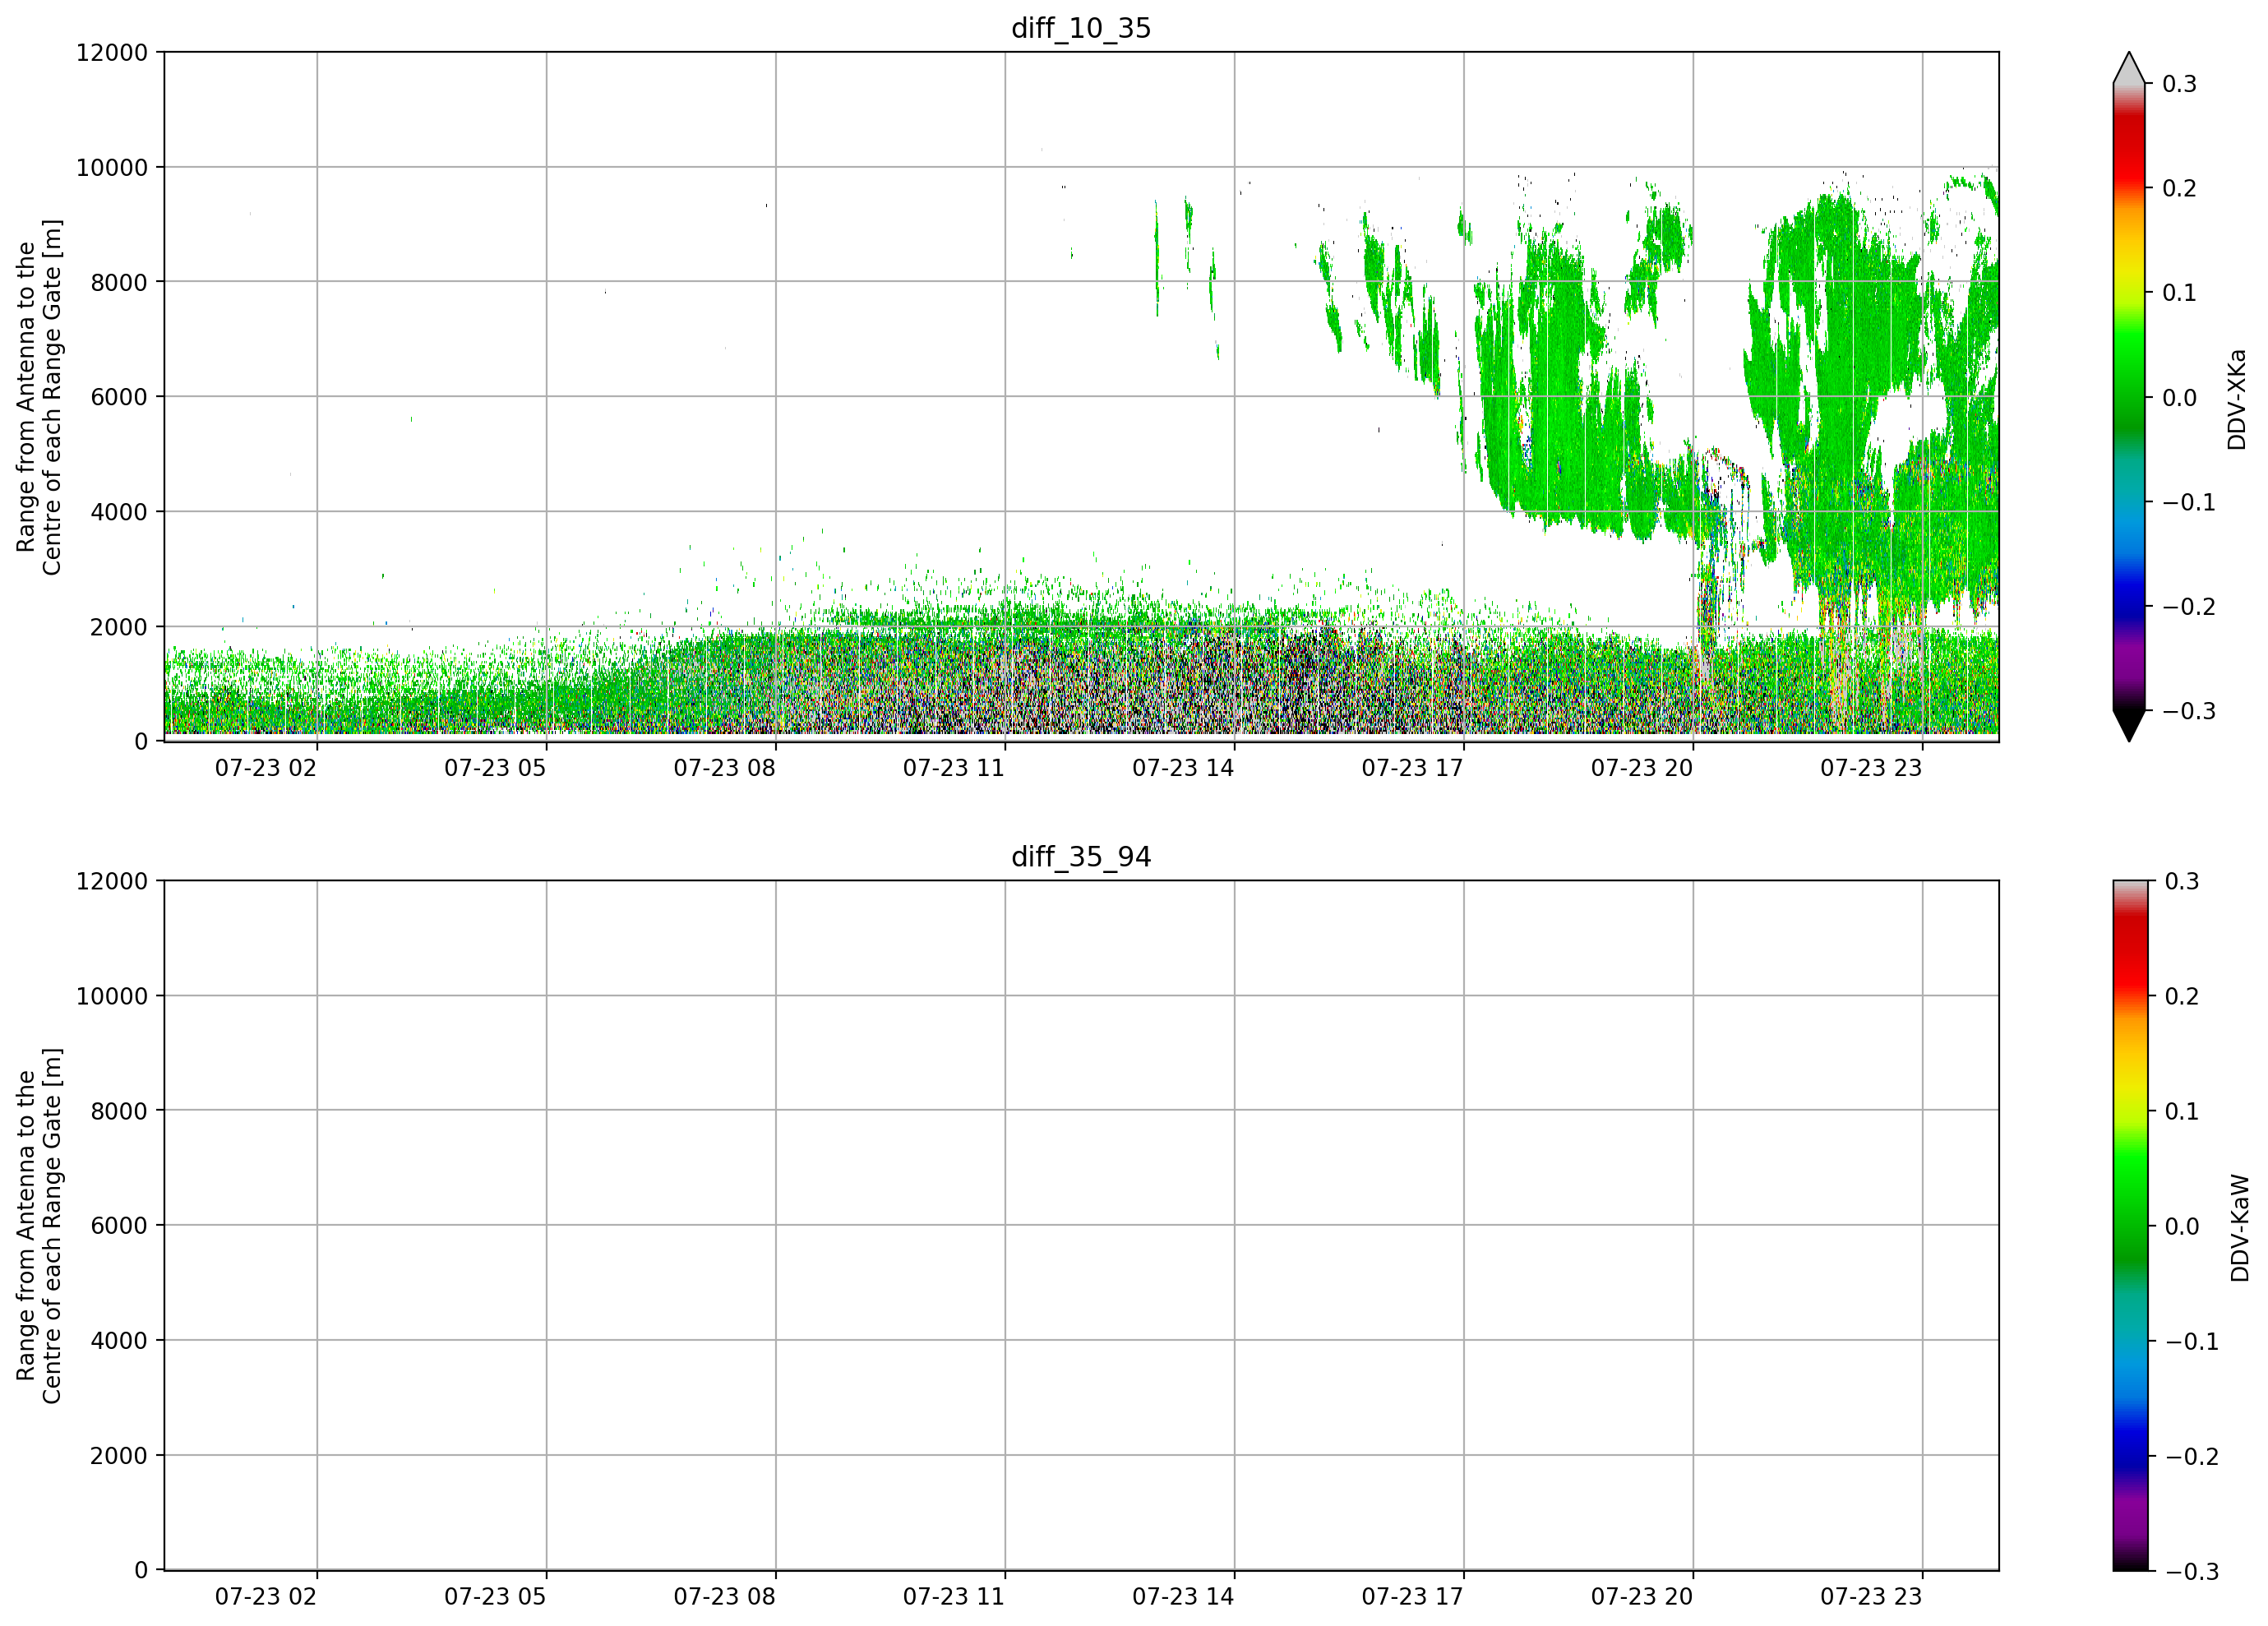Screen dimensions: 2268x1626
Task: Click −0.3 tick label on the DDV-XKa colorbar
Action: point(2188,711)
